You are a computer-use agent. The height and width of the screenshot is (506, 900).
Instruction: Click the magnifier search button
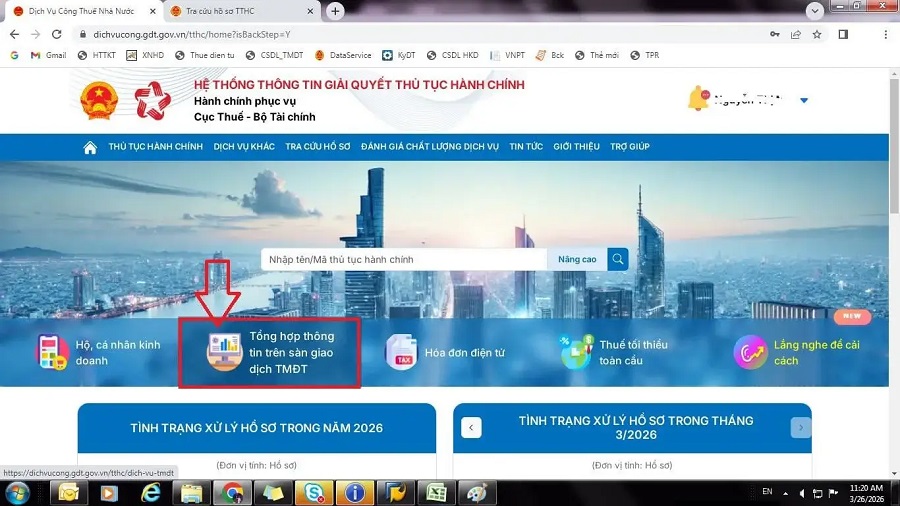[x=618, y=259]
